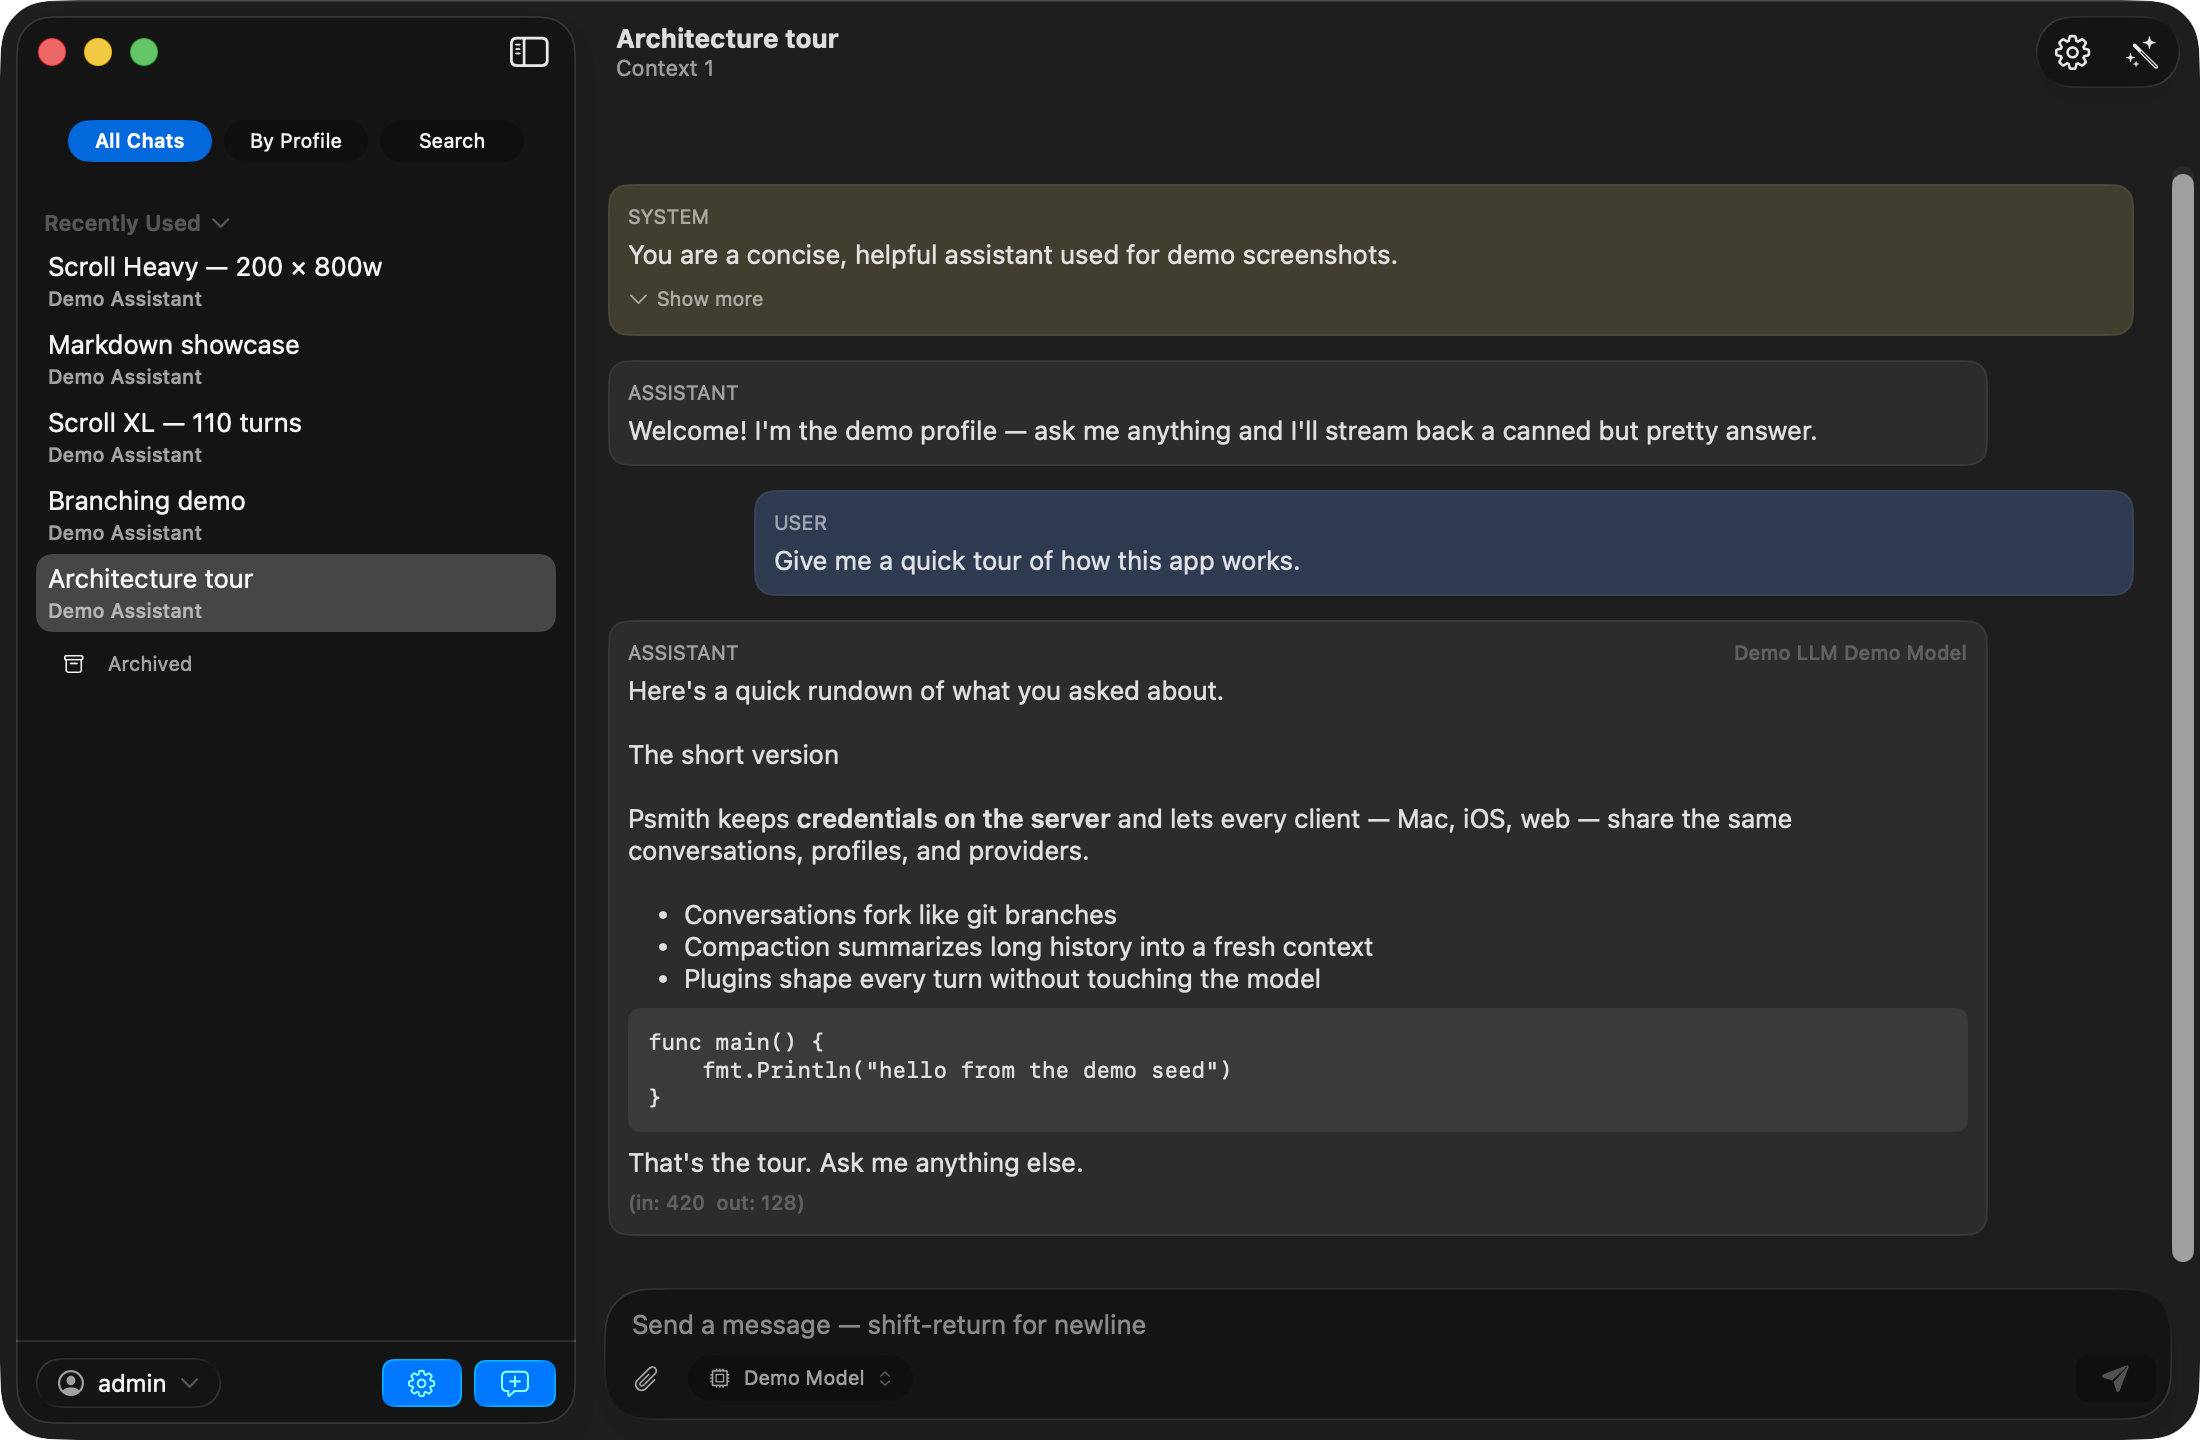Click the token count (in: 420 out: 128)
Image resolution: width=2200 pixels, height=1440 pixels.
coord(716,1203)
